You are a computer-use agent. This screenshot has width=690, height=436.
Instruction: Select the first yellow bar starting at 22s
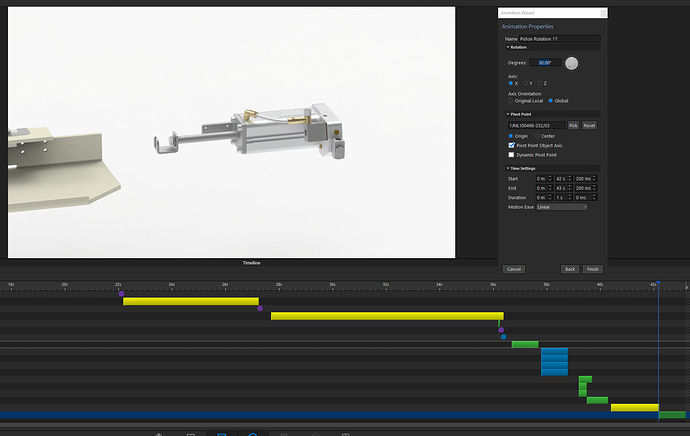click(x=191, y=301)
